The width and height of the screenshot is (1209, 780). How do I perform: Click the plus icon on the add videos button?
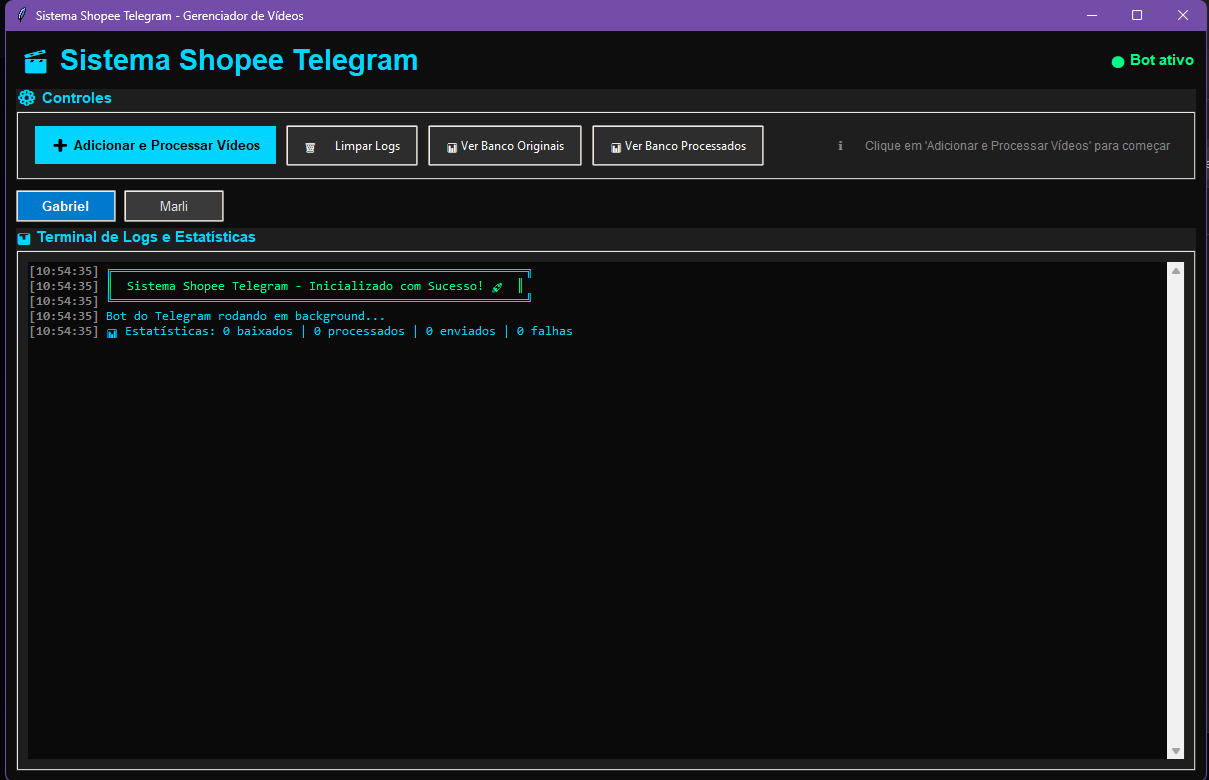(x=60, y=145)
